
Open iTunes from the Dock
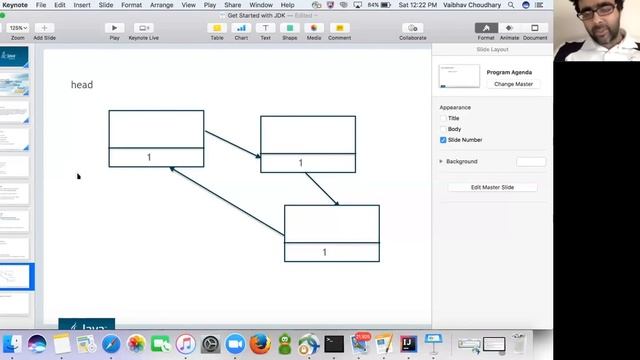[x=186, y=344]
